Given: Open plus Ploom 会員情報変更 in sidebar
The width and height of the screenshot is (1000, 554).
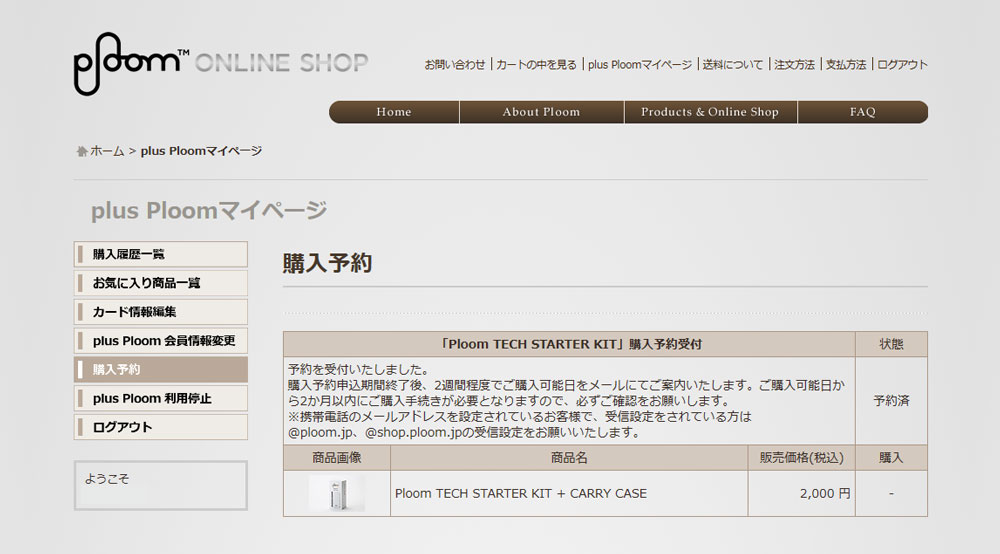Looking at the screenshot, I should 161,340.
